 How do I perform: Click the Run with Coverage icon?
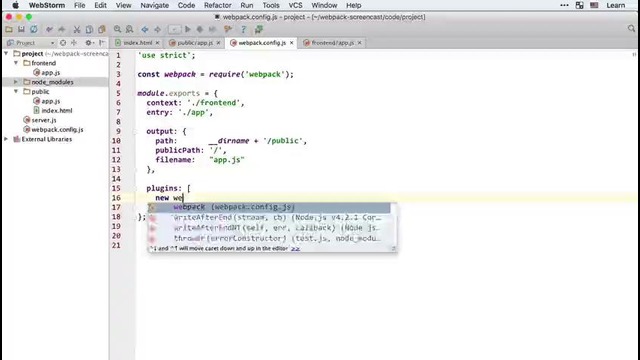pos(212,29)
